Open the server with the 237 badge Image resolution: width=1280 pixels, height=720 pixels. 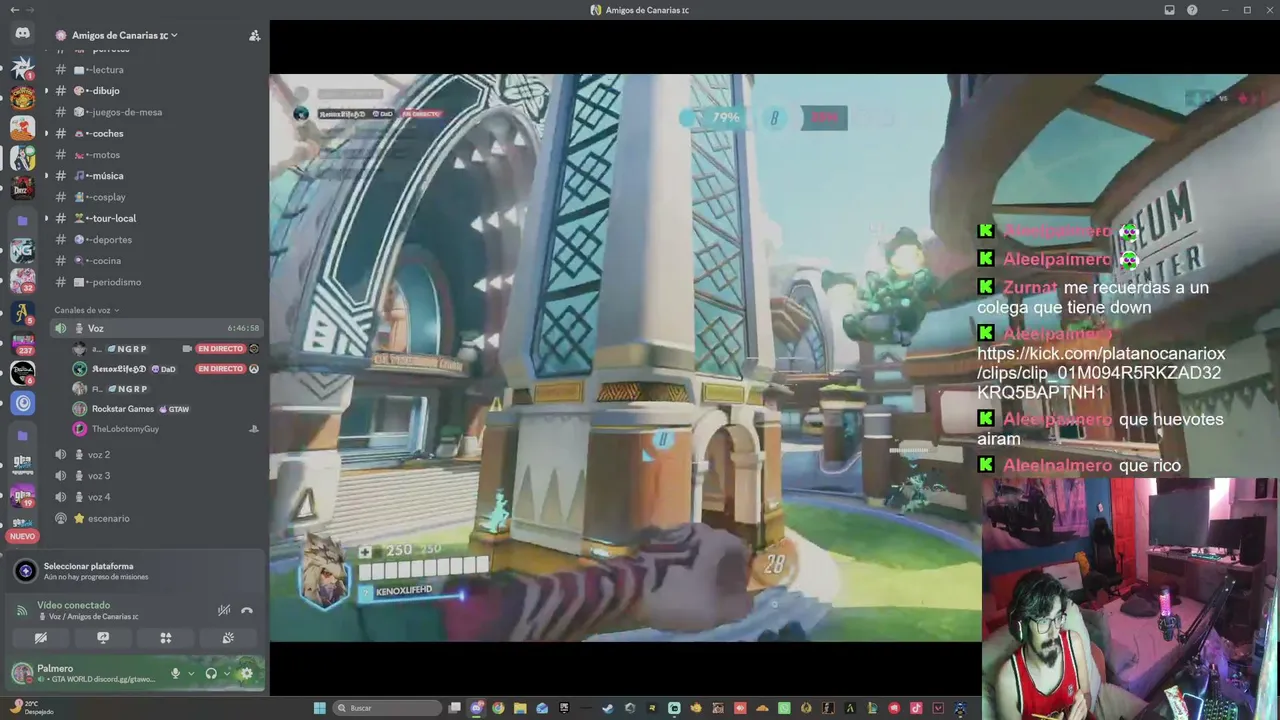point(22,343)
